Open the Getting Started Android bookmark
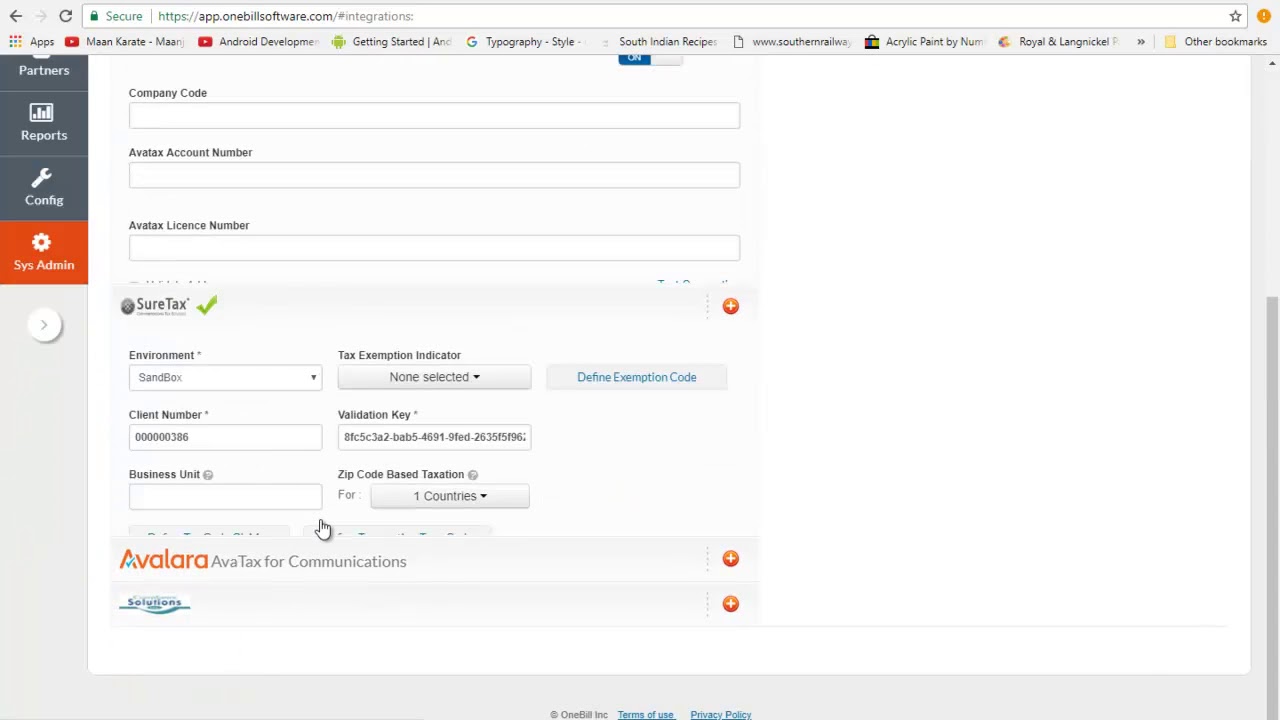Screen dimensions: 1280x720 (x=392, y=42)
